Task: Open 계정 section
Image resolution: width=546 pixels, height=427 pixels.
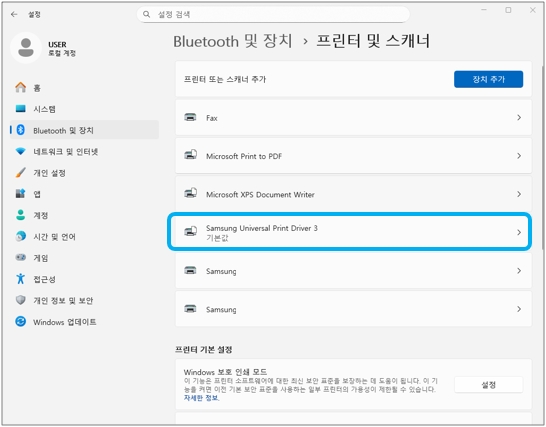Action: [84, 215]
